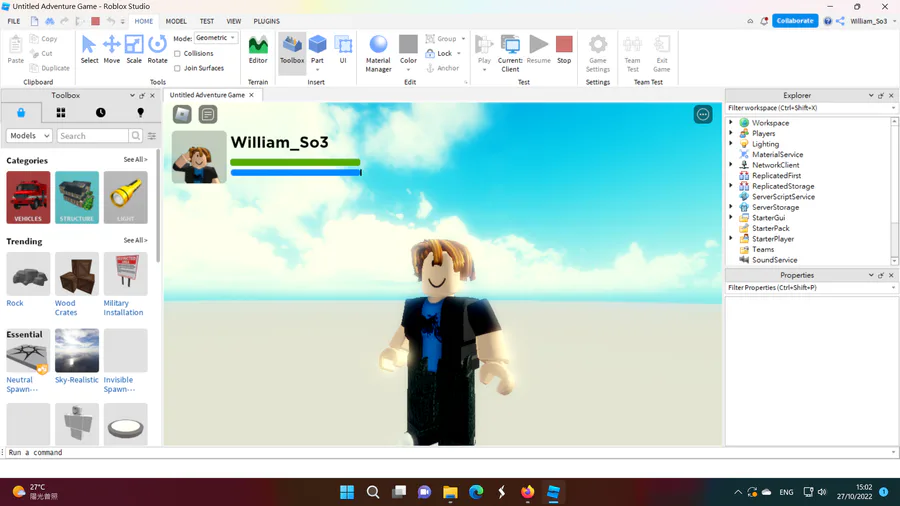Click the Run a command bar
The width and height of the screenshot is (900, 506).
point(448,453)
